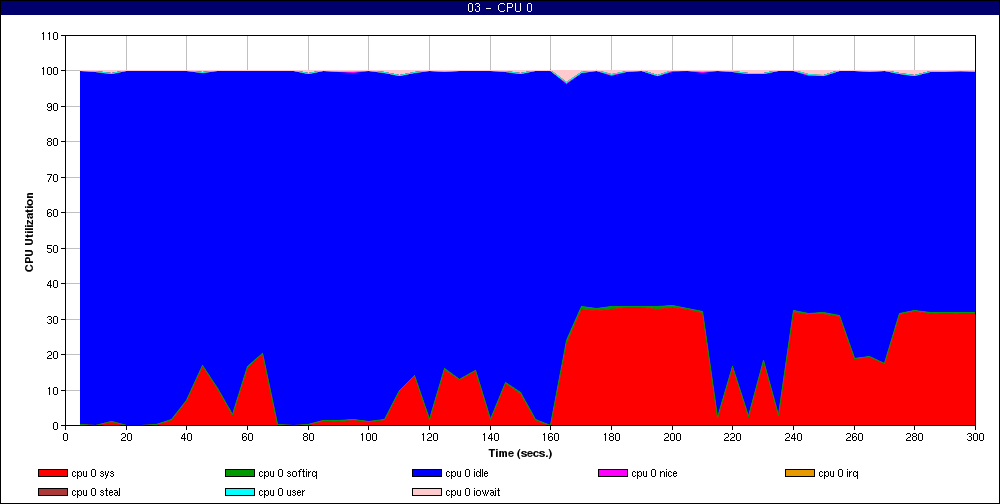1000x504 pixels.
Task: Click the x-axis tick label 240
Action: [x=793, y=437]
